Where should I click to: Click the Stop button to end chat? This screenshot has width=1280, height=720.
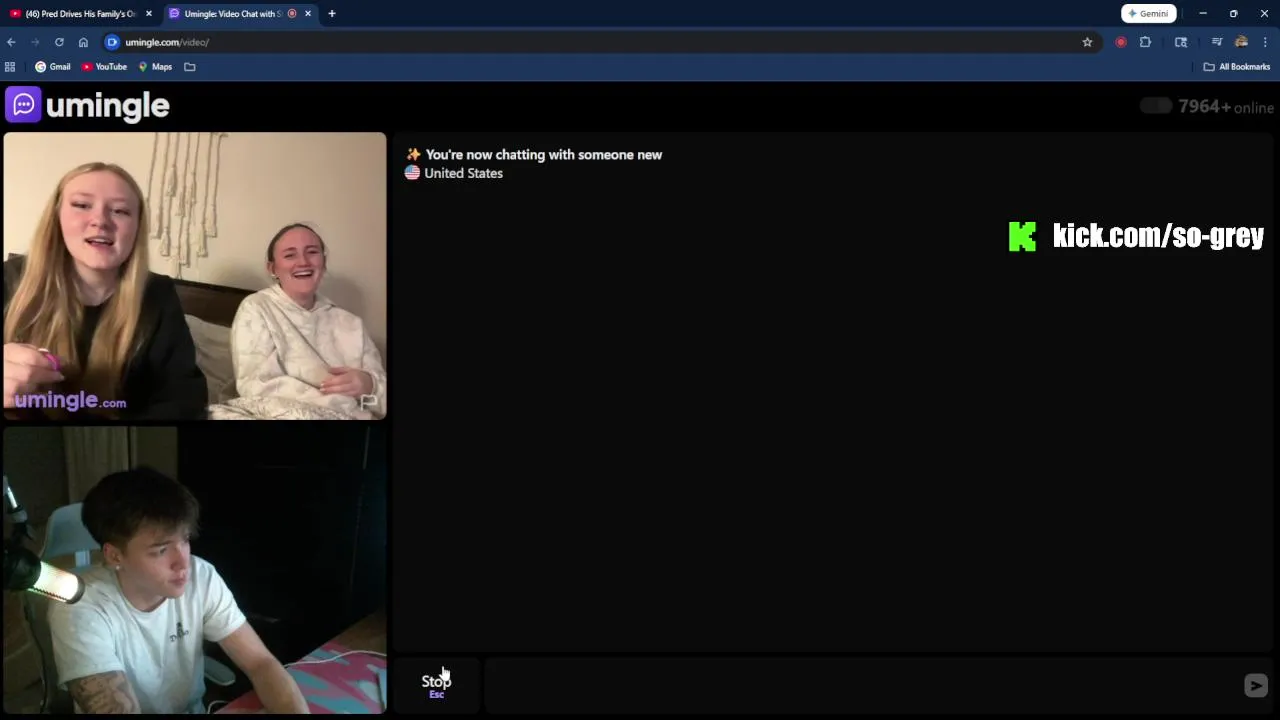point(436,685)
